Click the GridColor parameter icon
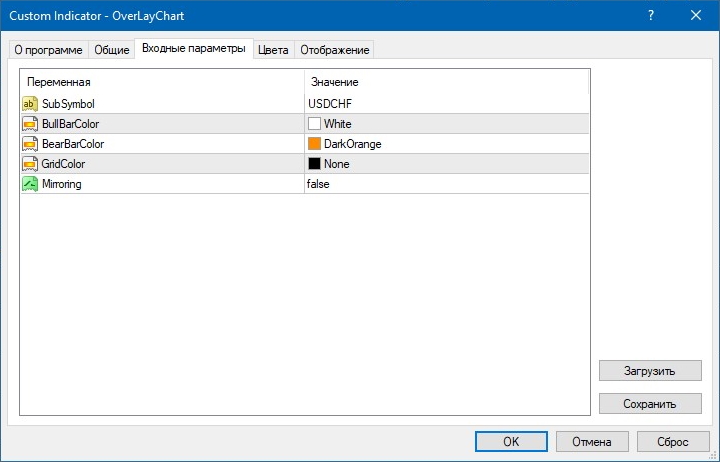Screen dimensions: 720x462 point(29,164)
